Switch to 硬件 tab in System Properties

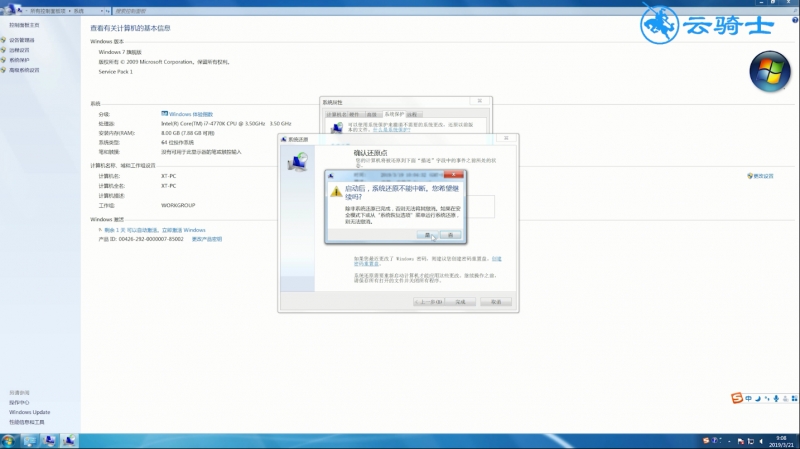point(355,114)
